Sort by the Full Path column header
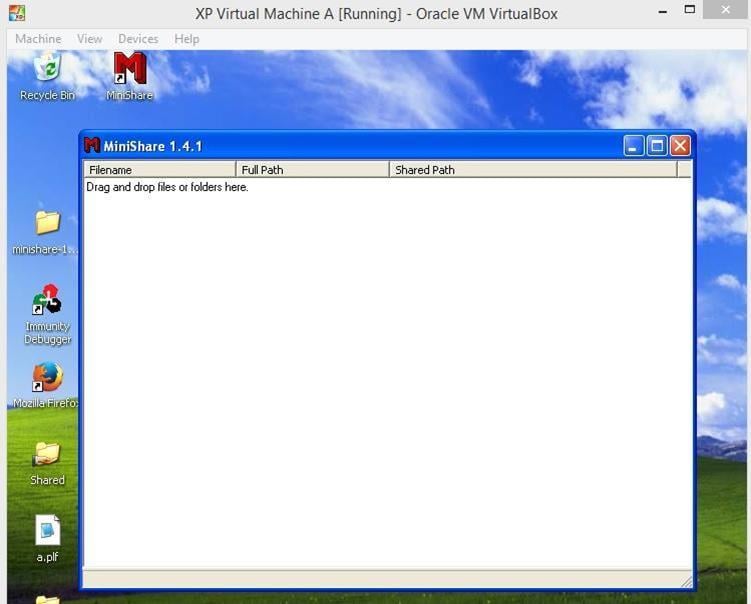Viewport: 751px width, 604px height. [312, 170]
